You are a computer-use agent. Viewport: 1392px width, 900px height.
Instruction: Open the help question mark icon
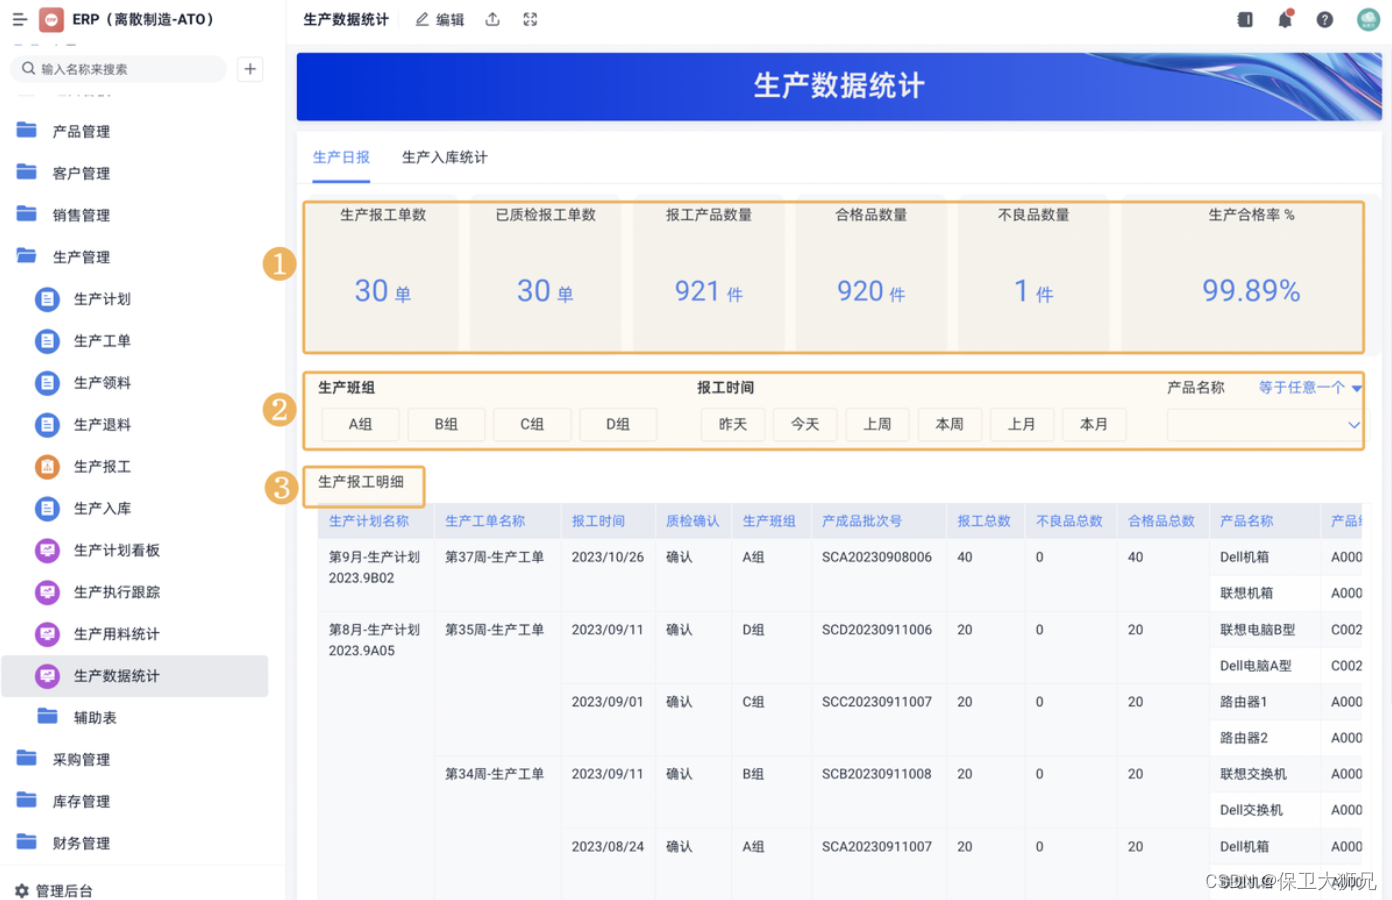click(x=1325, y=19)
